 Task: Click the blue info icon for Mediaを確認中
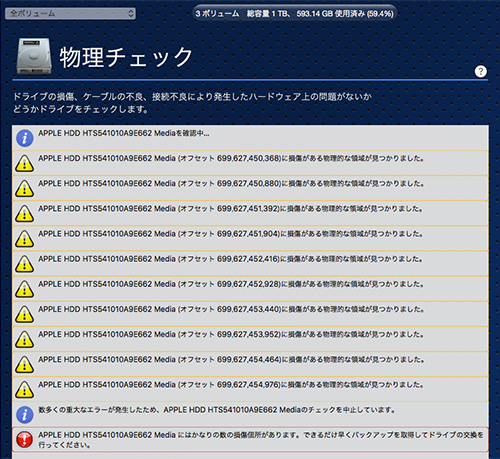(x=25, y=138)
